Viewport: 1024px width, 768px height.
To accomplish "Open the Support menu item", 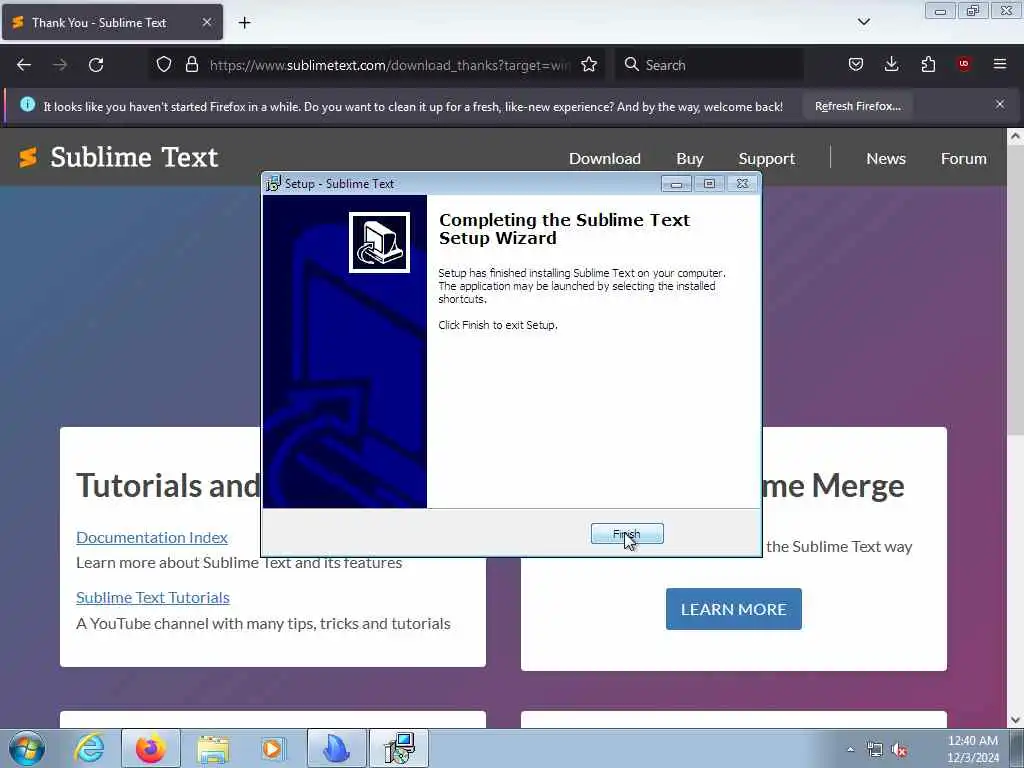I will [x=767, y=159].
